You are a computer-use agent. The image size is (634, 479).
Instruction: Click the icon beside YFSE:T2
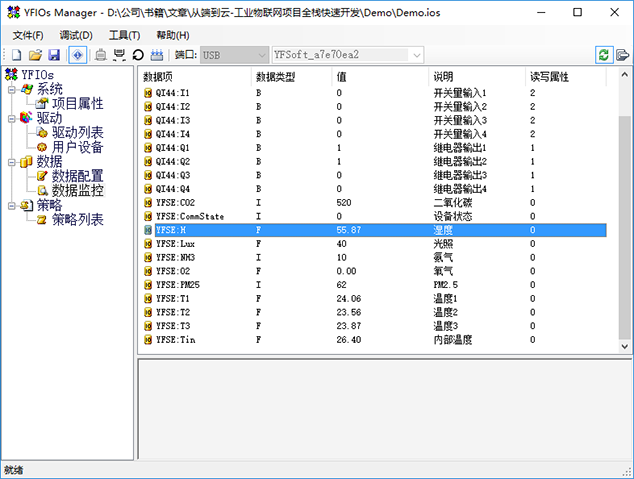coord(148,312)
